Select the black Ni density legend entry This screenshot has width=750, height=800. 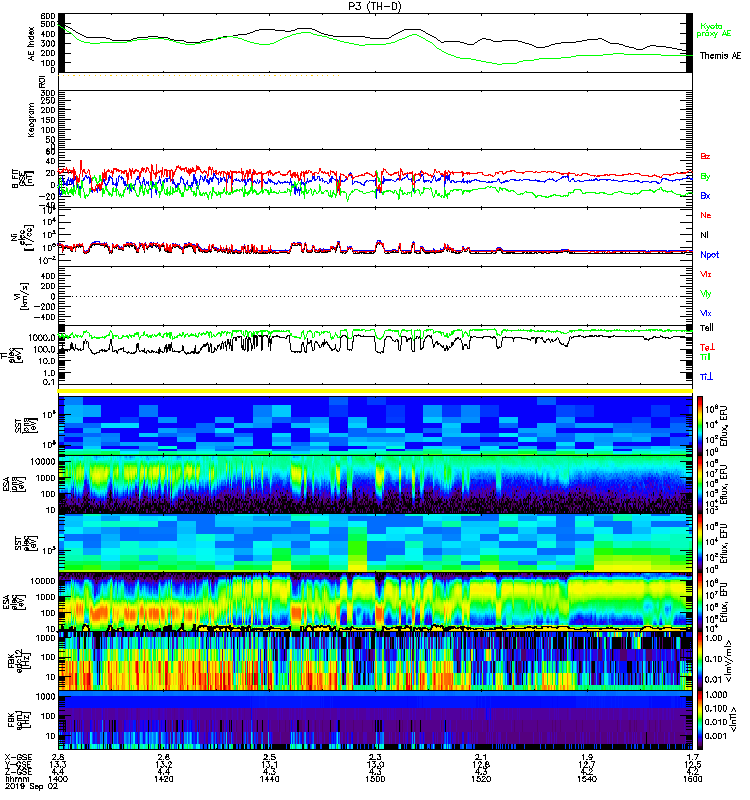(x=704, y=235)
